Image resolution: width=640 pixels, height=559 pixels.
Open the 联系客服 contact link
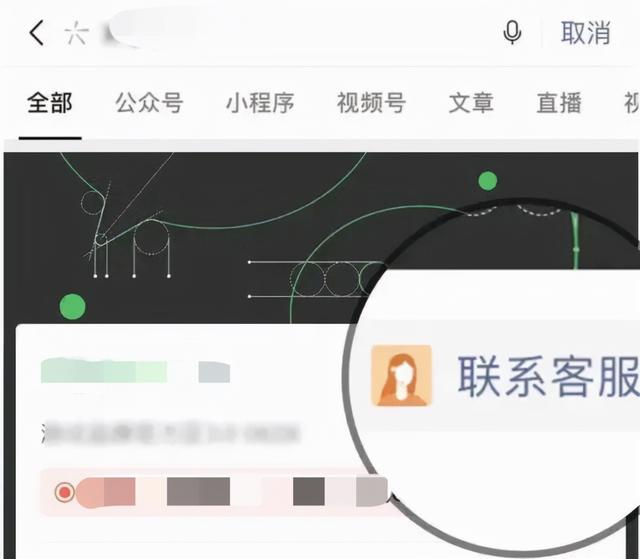tap(548, 376)
